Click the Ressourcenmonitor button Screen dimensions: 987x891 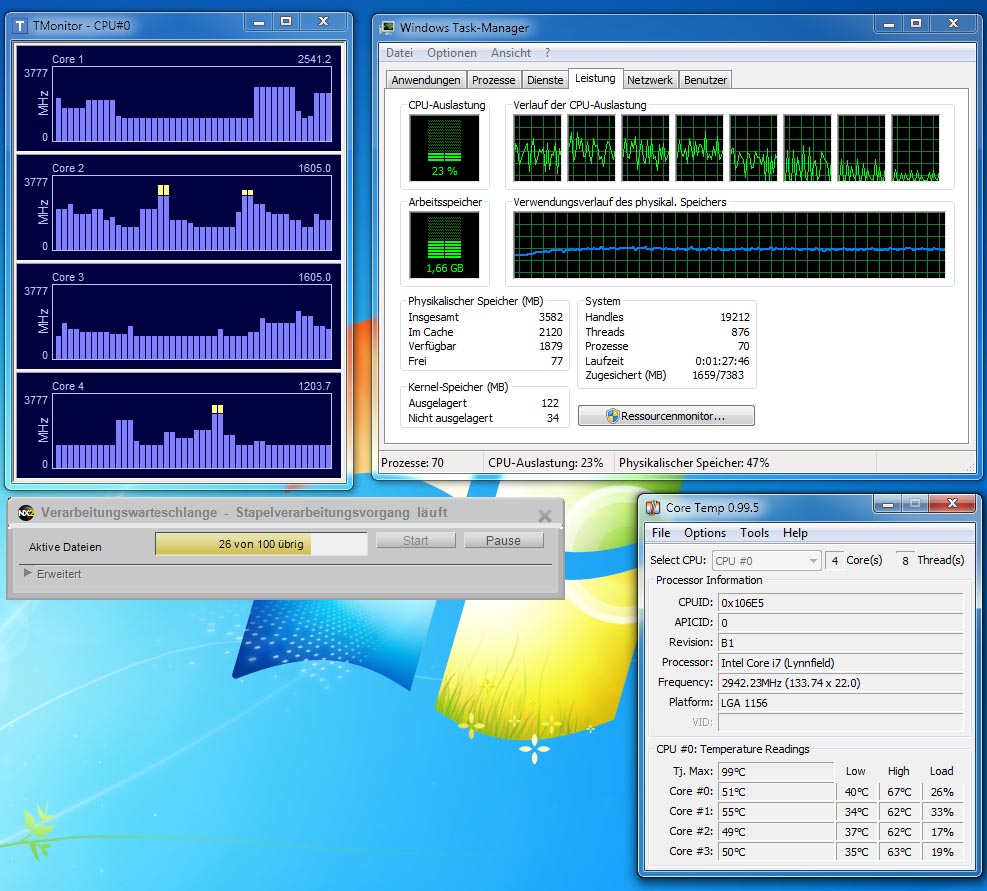[666, 416]
